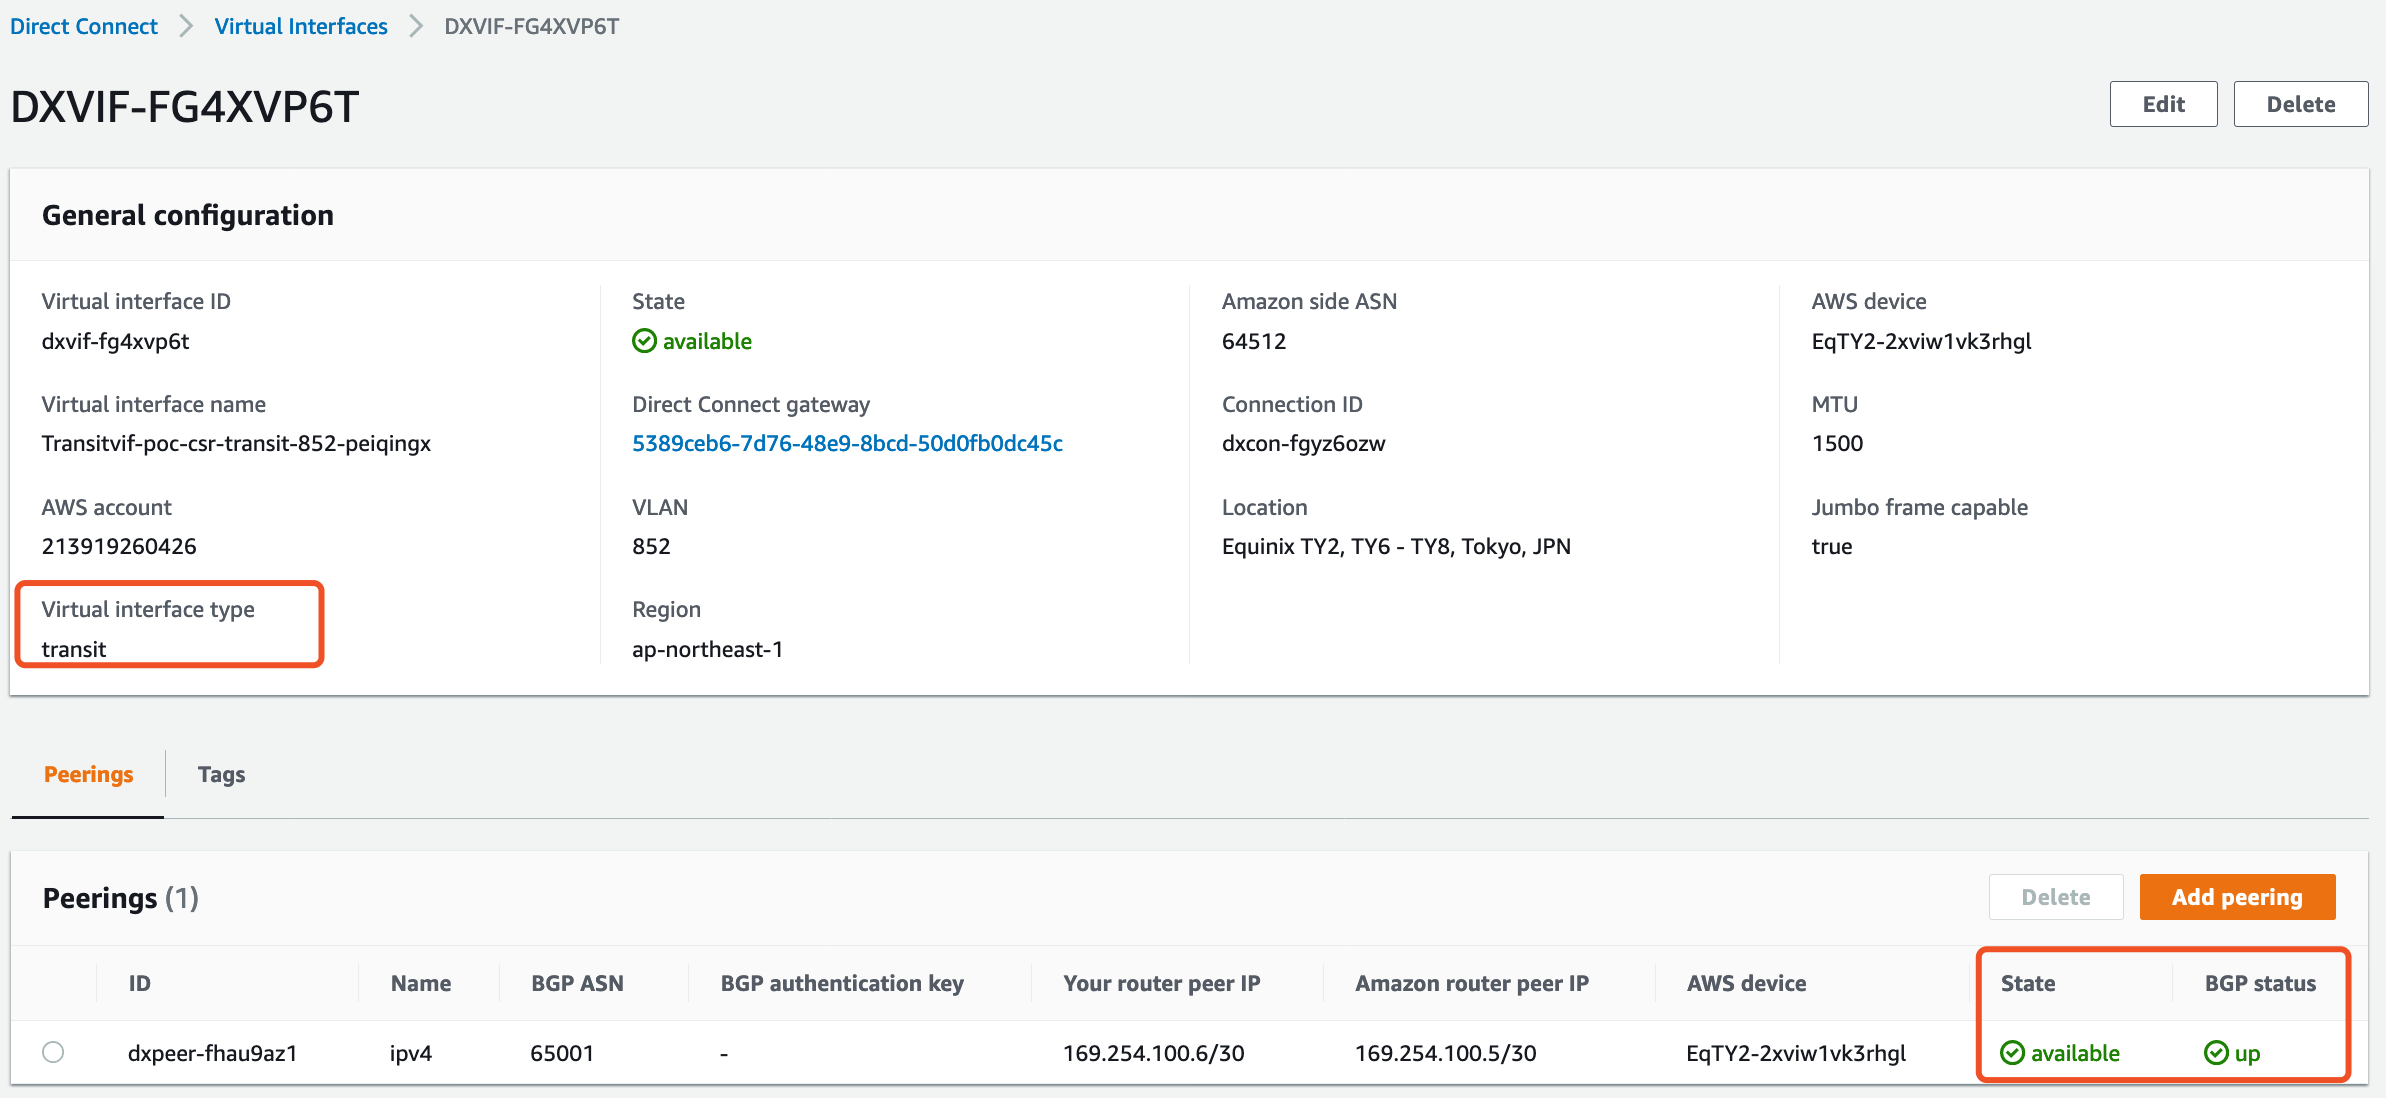This screenshot has height=1098, width=2386.
Task: Click the BGP status column header
Action: tap(2260, 983)
